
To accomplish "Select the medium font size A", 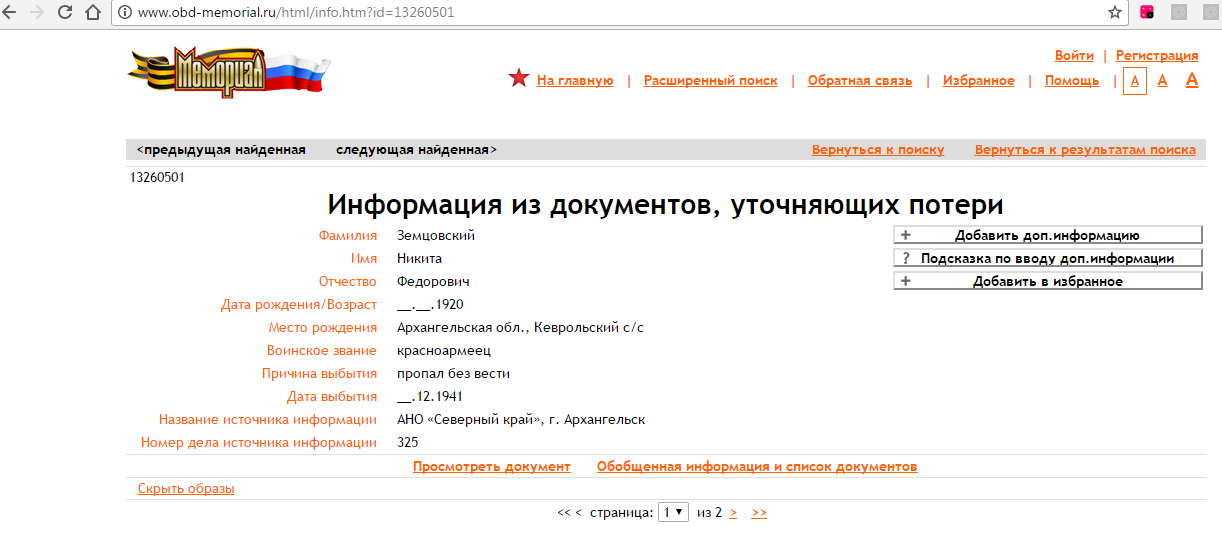I will [x=1162, y=81].
